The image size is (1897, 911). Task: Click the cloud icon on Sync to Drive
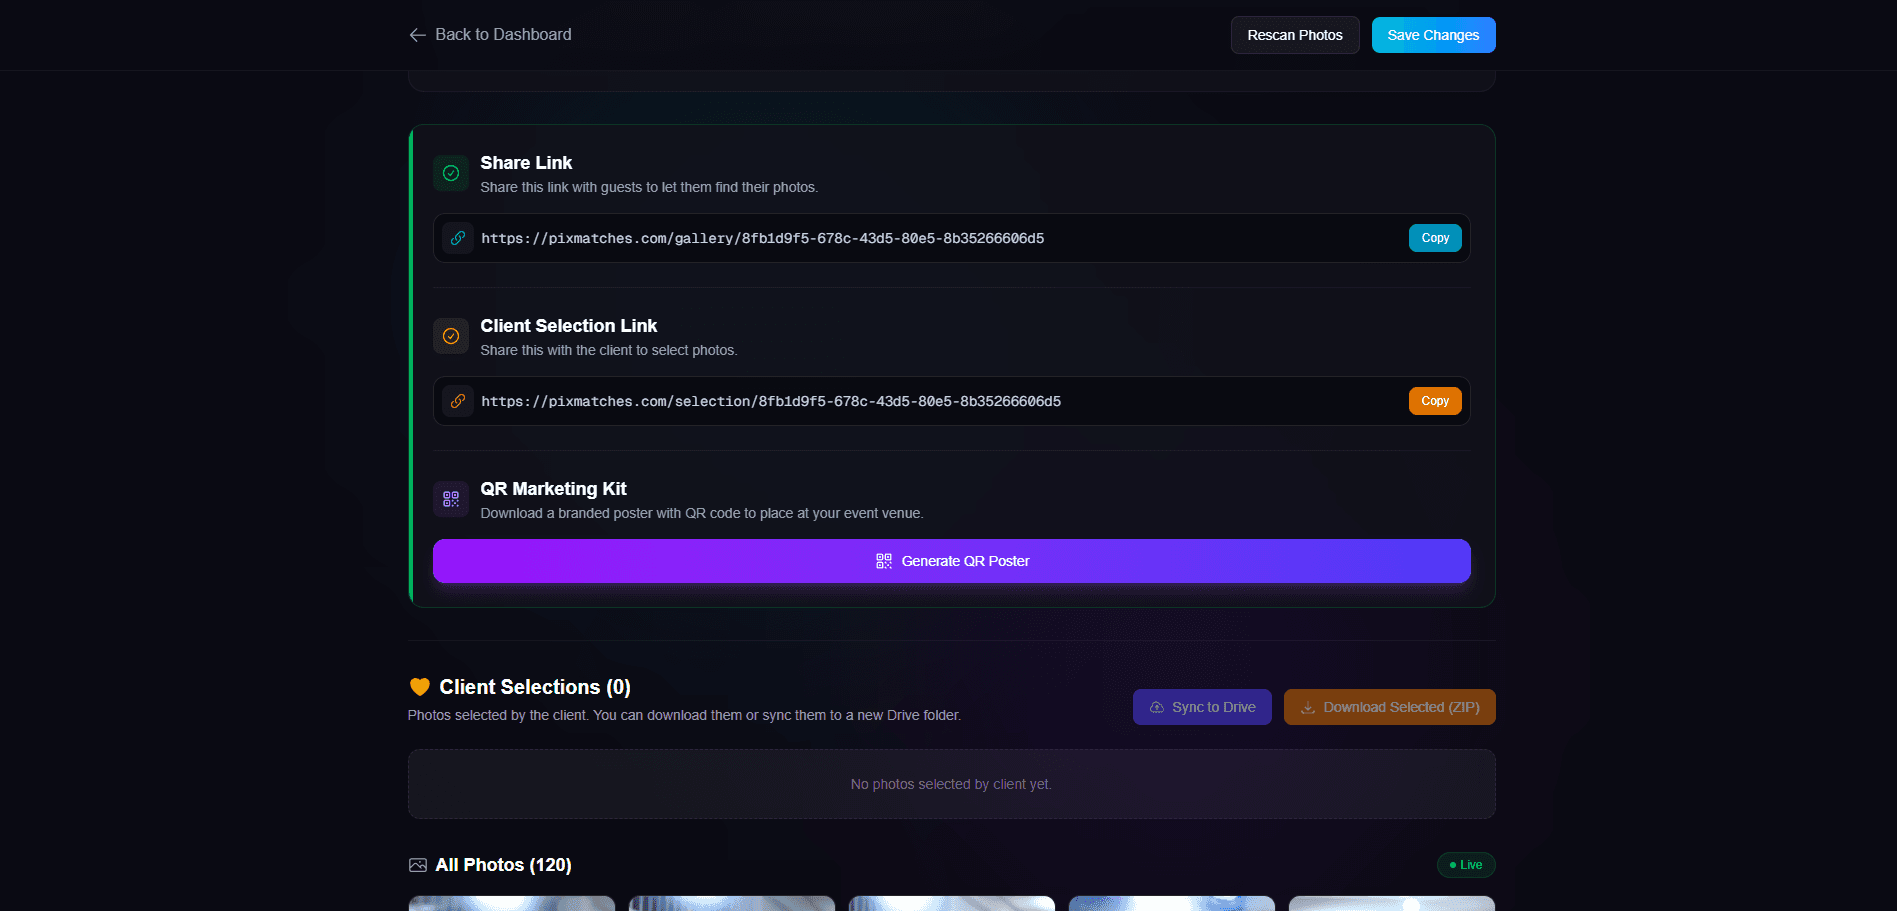click(x=1155, y=707)
